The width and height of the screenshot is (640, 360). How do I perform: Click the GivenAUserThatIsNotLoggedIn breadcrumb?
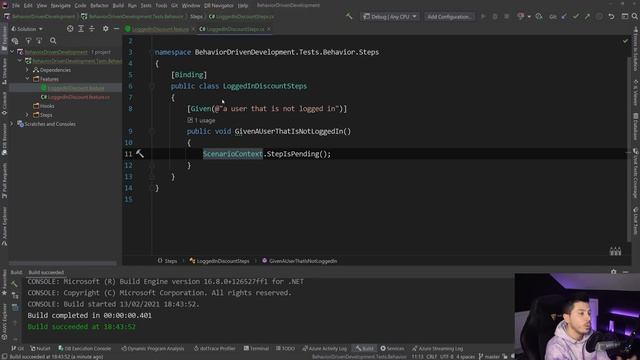(x=300, y=261)
